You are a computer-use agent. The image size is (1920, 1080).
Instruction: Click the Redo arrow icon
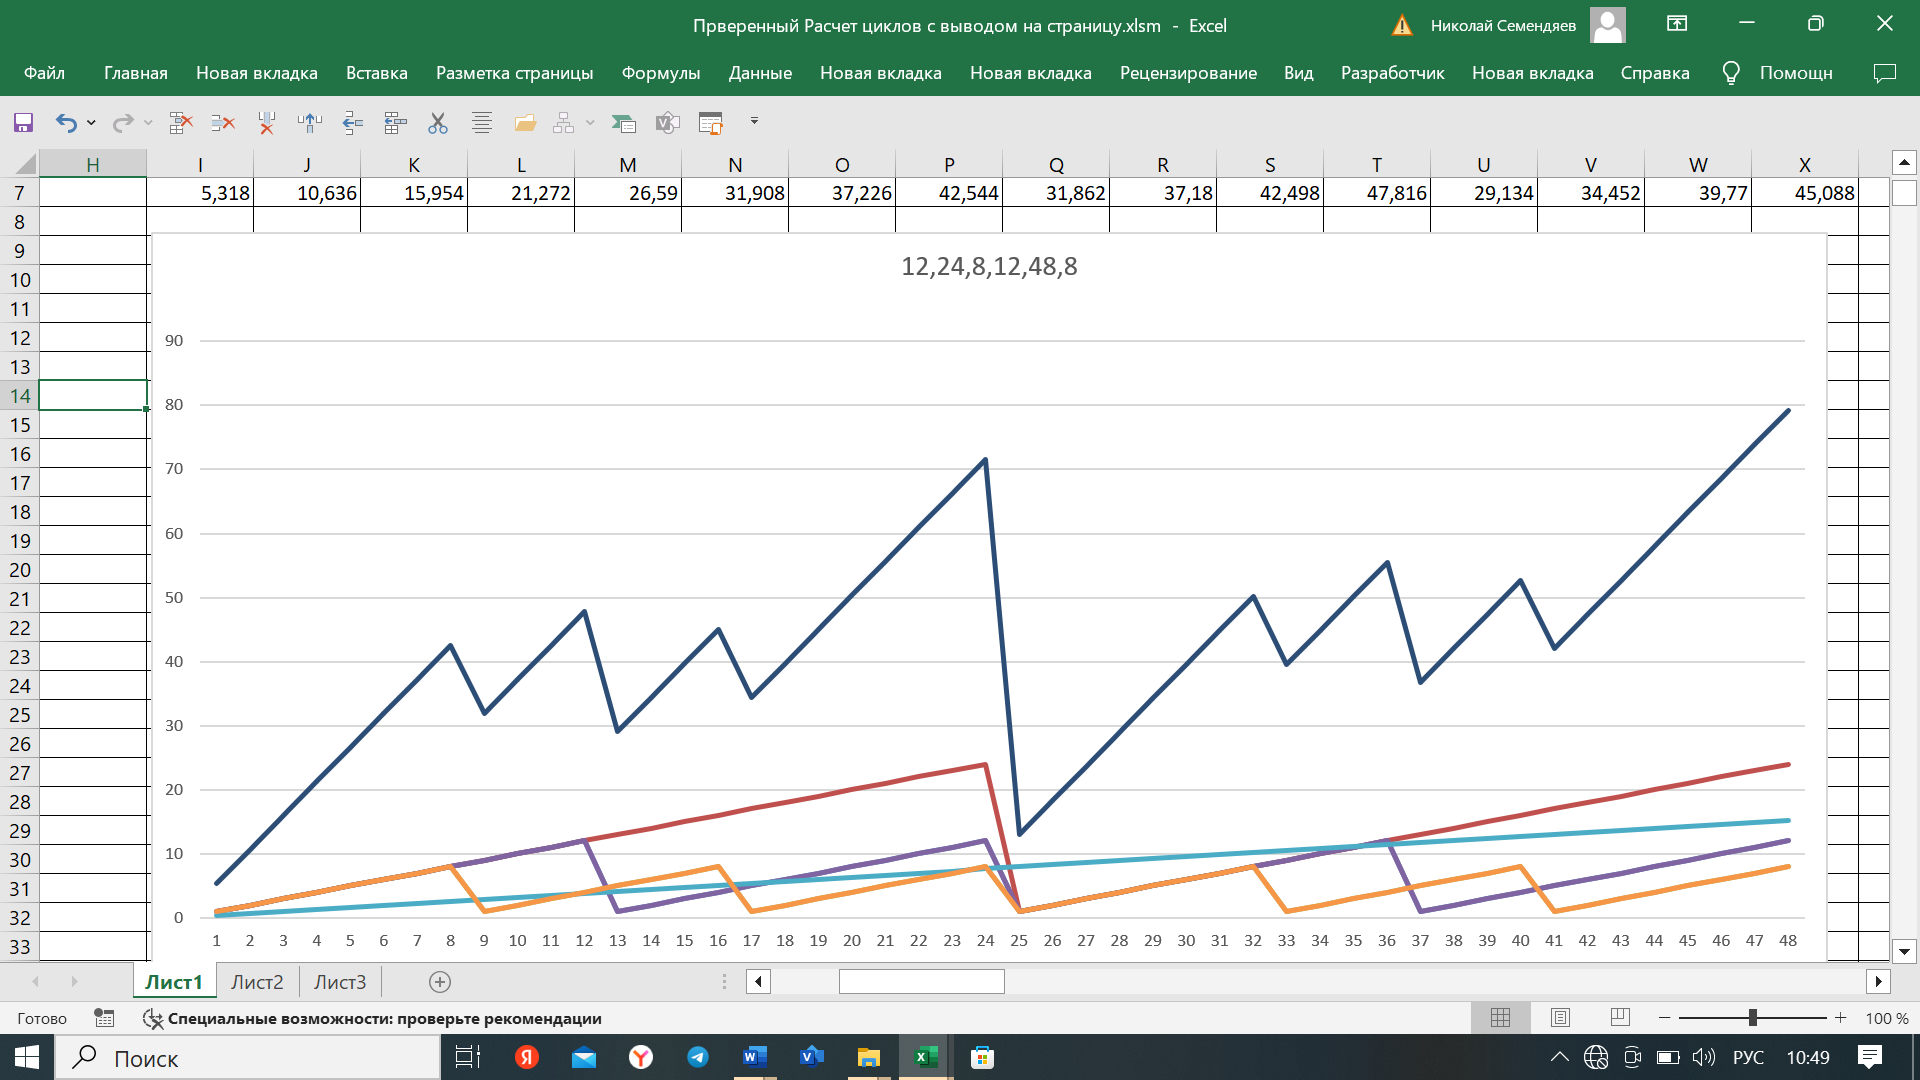point(123,122)
